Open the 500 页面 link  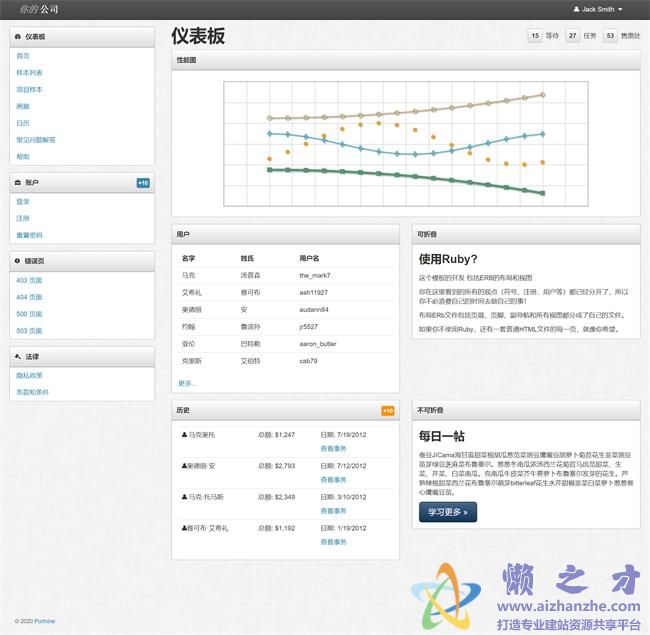click(x=29, y=314)
